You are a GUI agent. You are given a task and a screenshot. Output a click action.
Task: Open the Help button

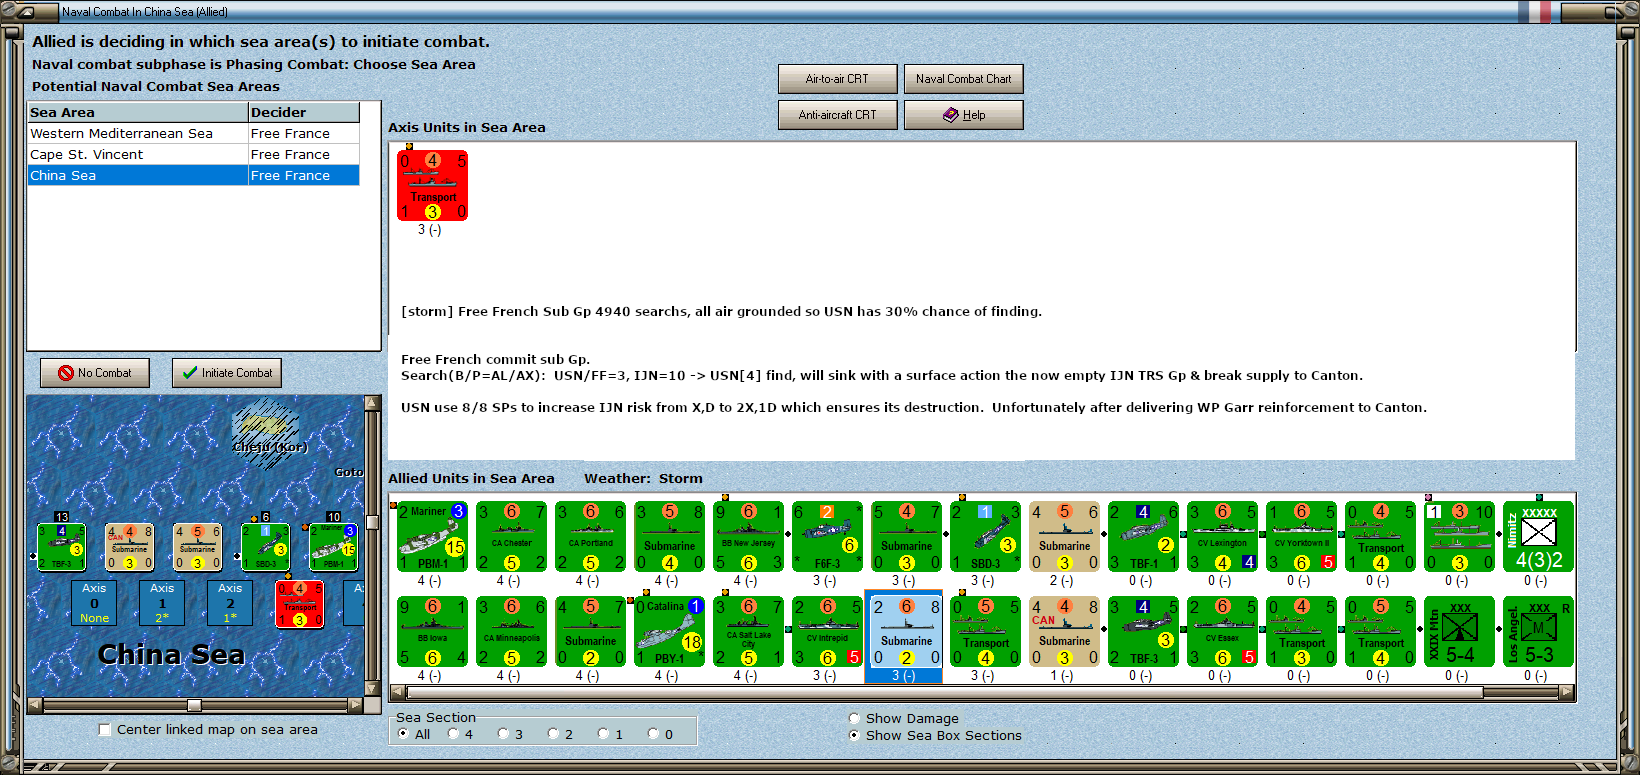(964, 115)
